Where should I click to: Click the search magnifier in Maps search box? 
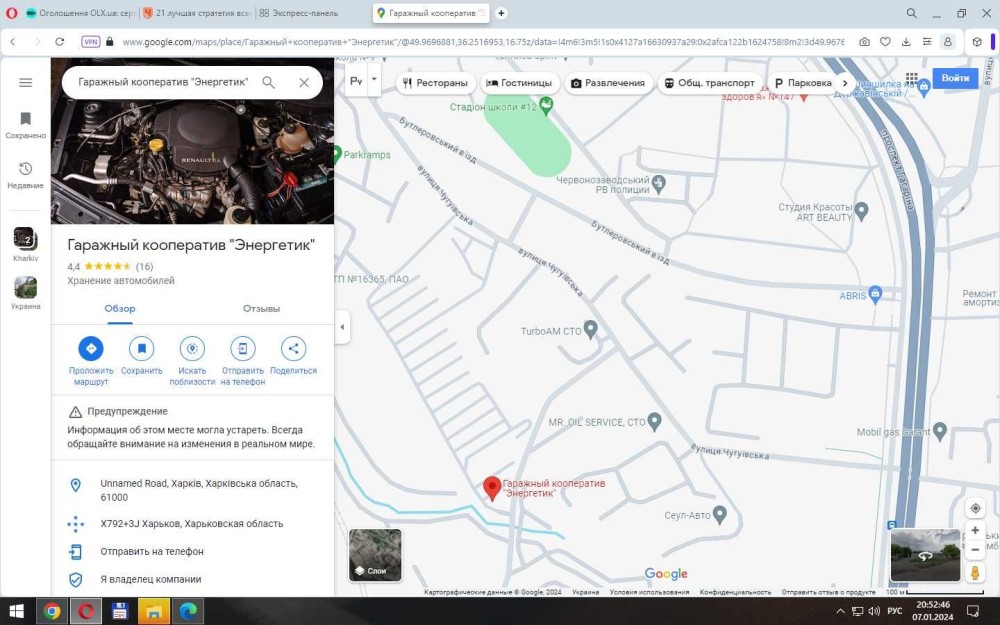[268, 83]
